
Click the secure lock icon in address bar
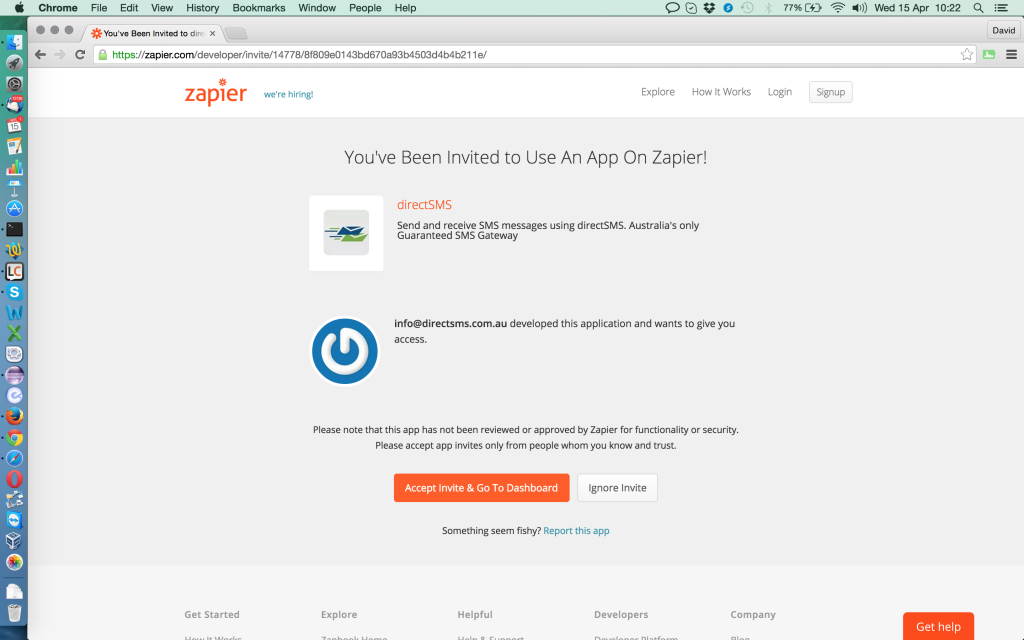tap(103, 54)
